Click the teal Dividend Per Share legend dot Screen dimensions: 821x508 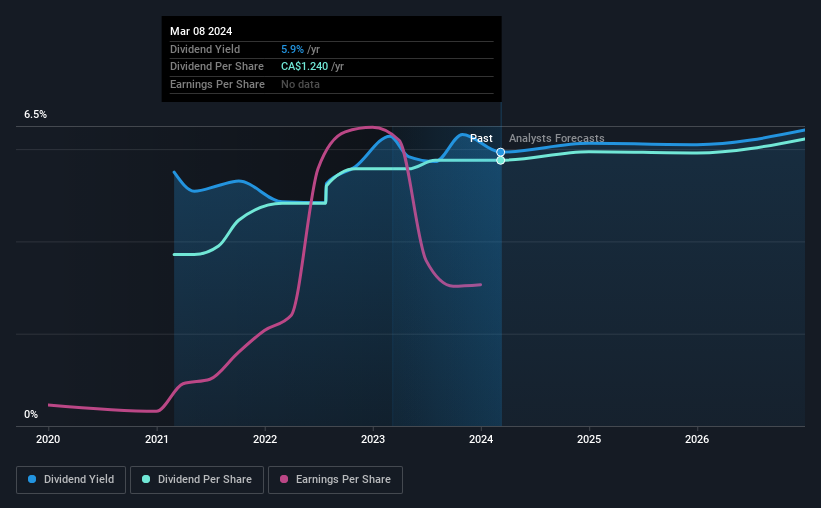[146, 479]
